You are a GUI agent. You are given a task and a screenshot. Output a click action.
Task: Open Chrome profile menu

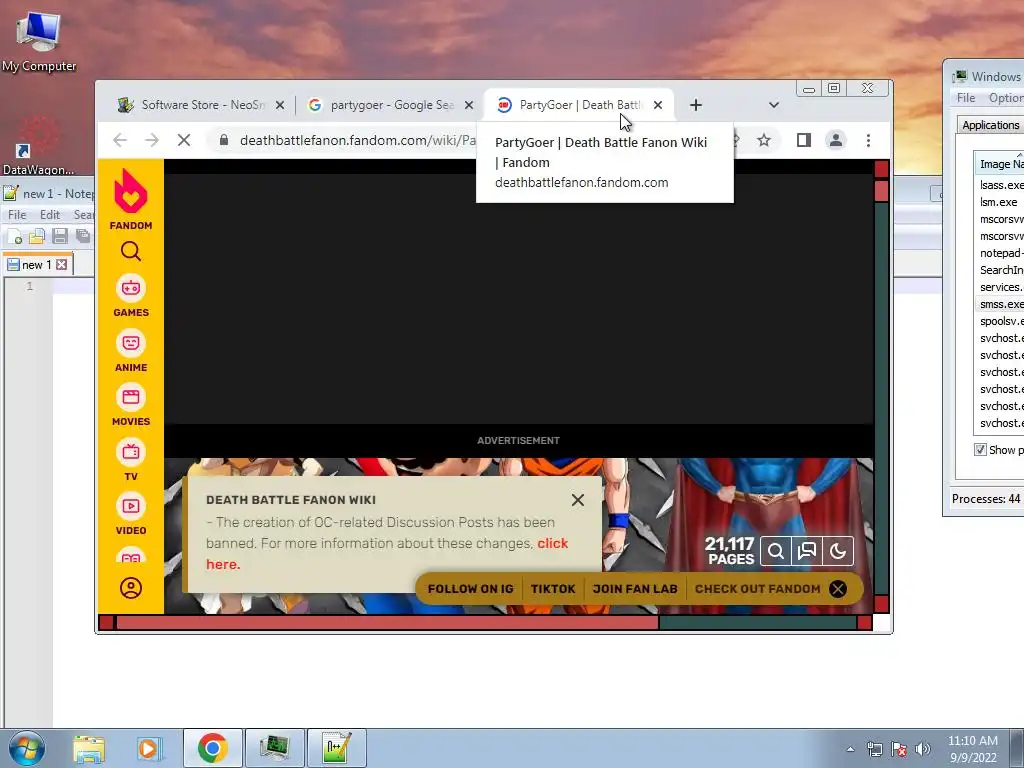835,140
